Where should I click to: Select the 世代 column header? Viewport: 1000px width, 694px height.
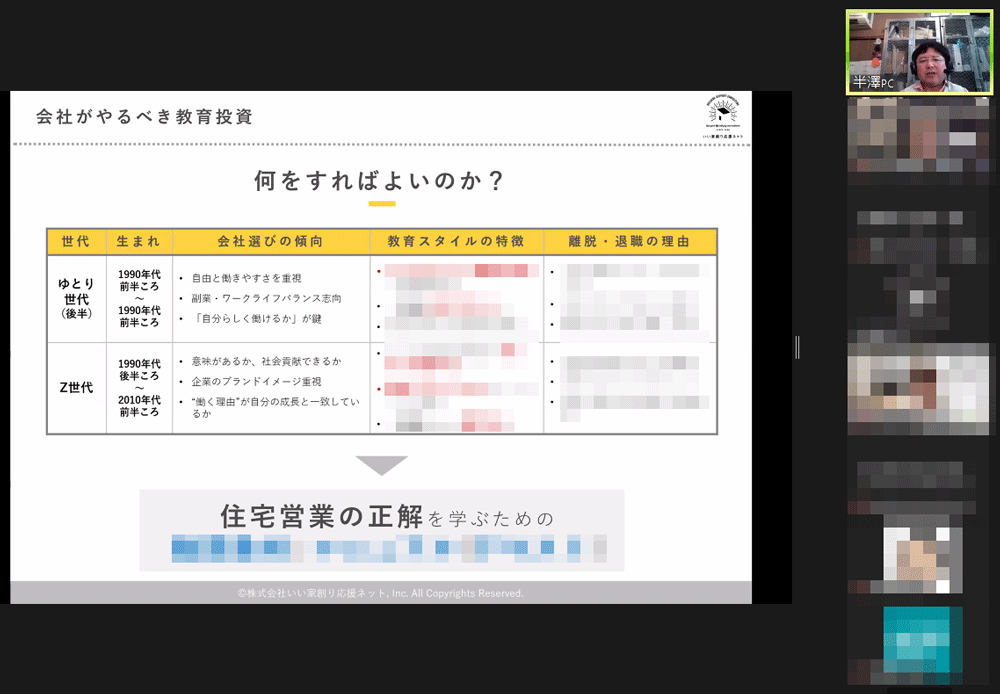(76, 242)
